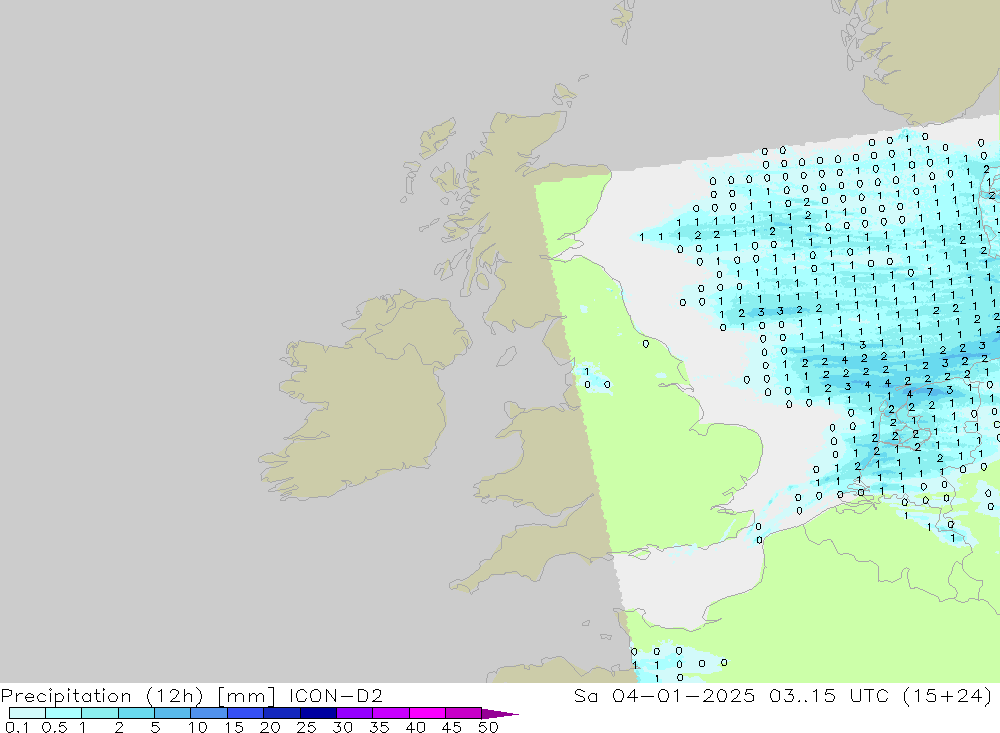The height and width of the screenshot is (733, 1000).
Task: Click the over-50 mm arrow tip of legend
Action: 500,714
